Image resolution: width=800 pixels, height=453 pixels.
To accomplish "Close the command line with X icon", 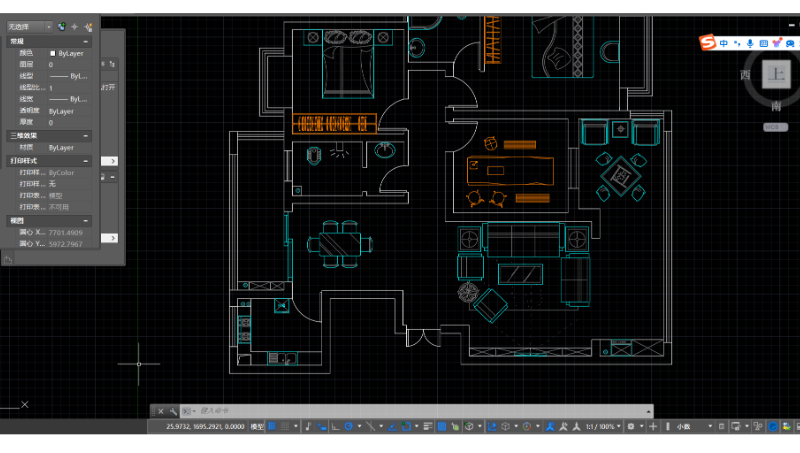I will [159, 411].
